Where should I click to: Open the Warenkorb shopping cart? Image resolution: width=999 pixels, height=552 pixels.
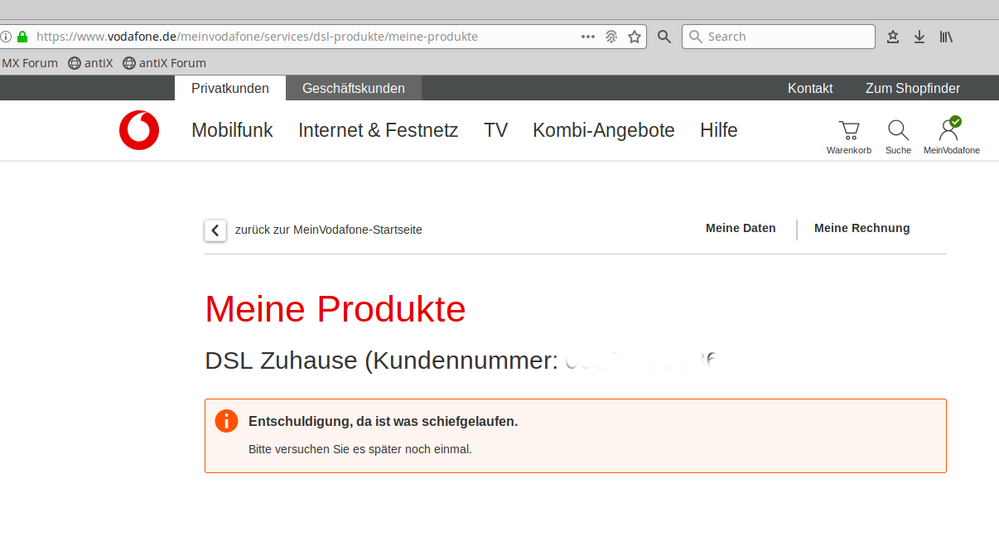tap(849, 137)
